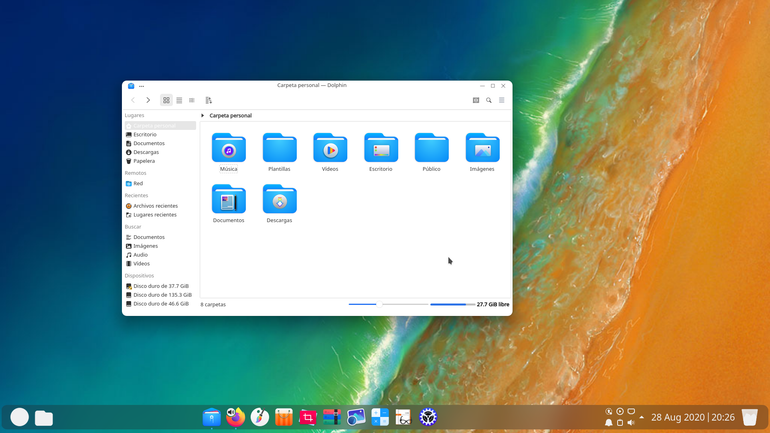770x433 pixels.
Task: Expand hidden system tray icons arrow
Action: [x=641, y=417]
